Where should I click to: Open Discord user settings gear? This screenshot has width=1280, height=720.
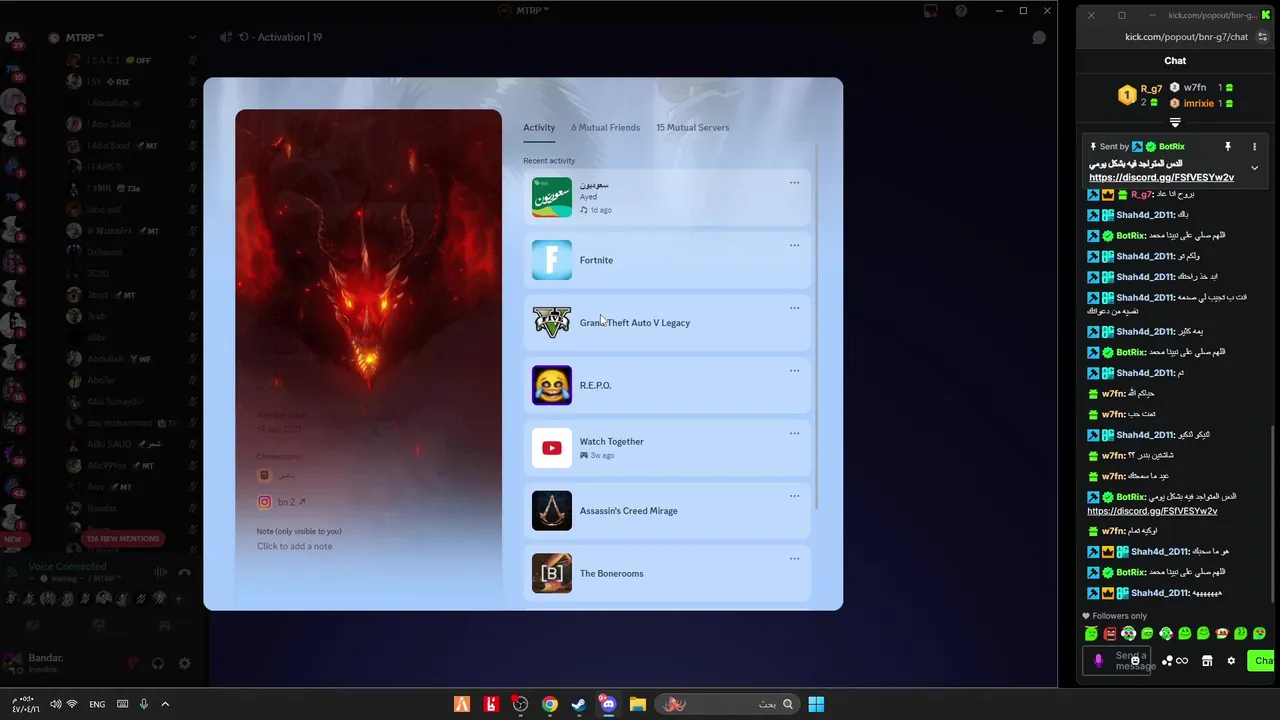click(x=184, y=663)
